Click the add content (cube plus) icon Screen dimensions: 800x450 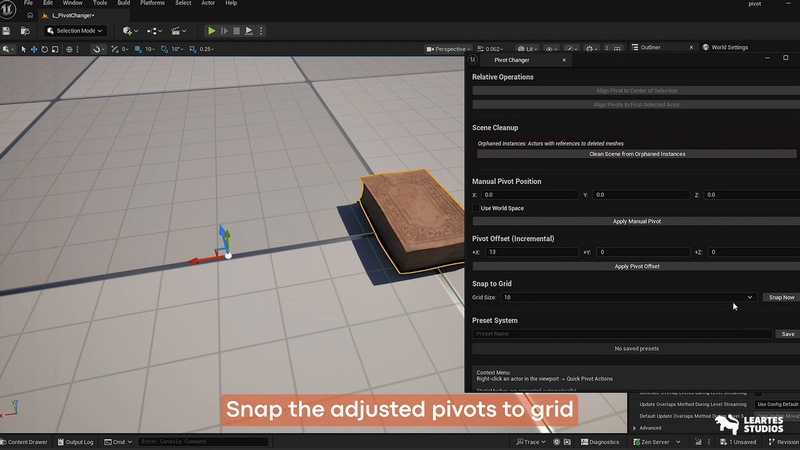(x=129, y=31)
